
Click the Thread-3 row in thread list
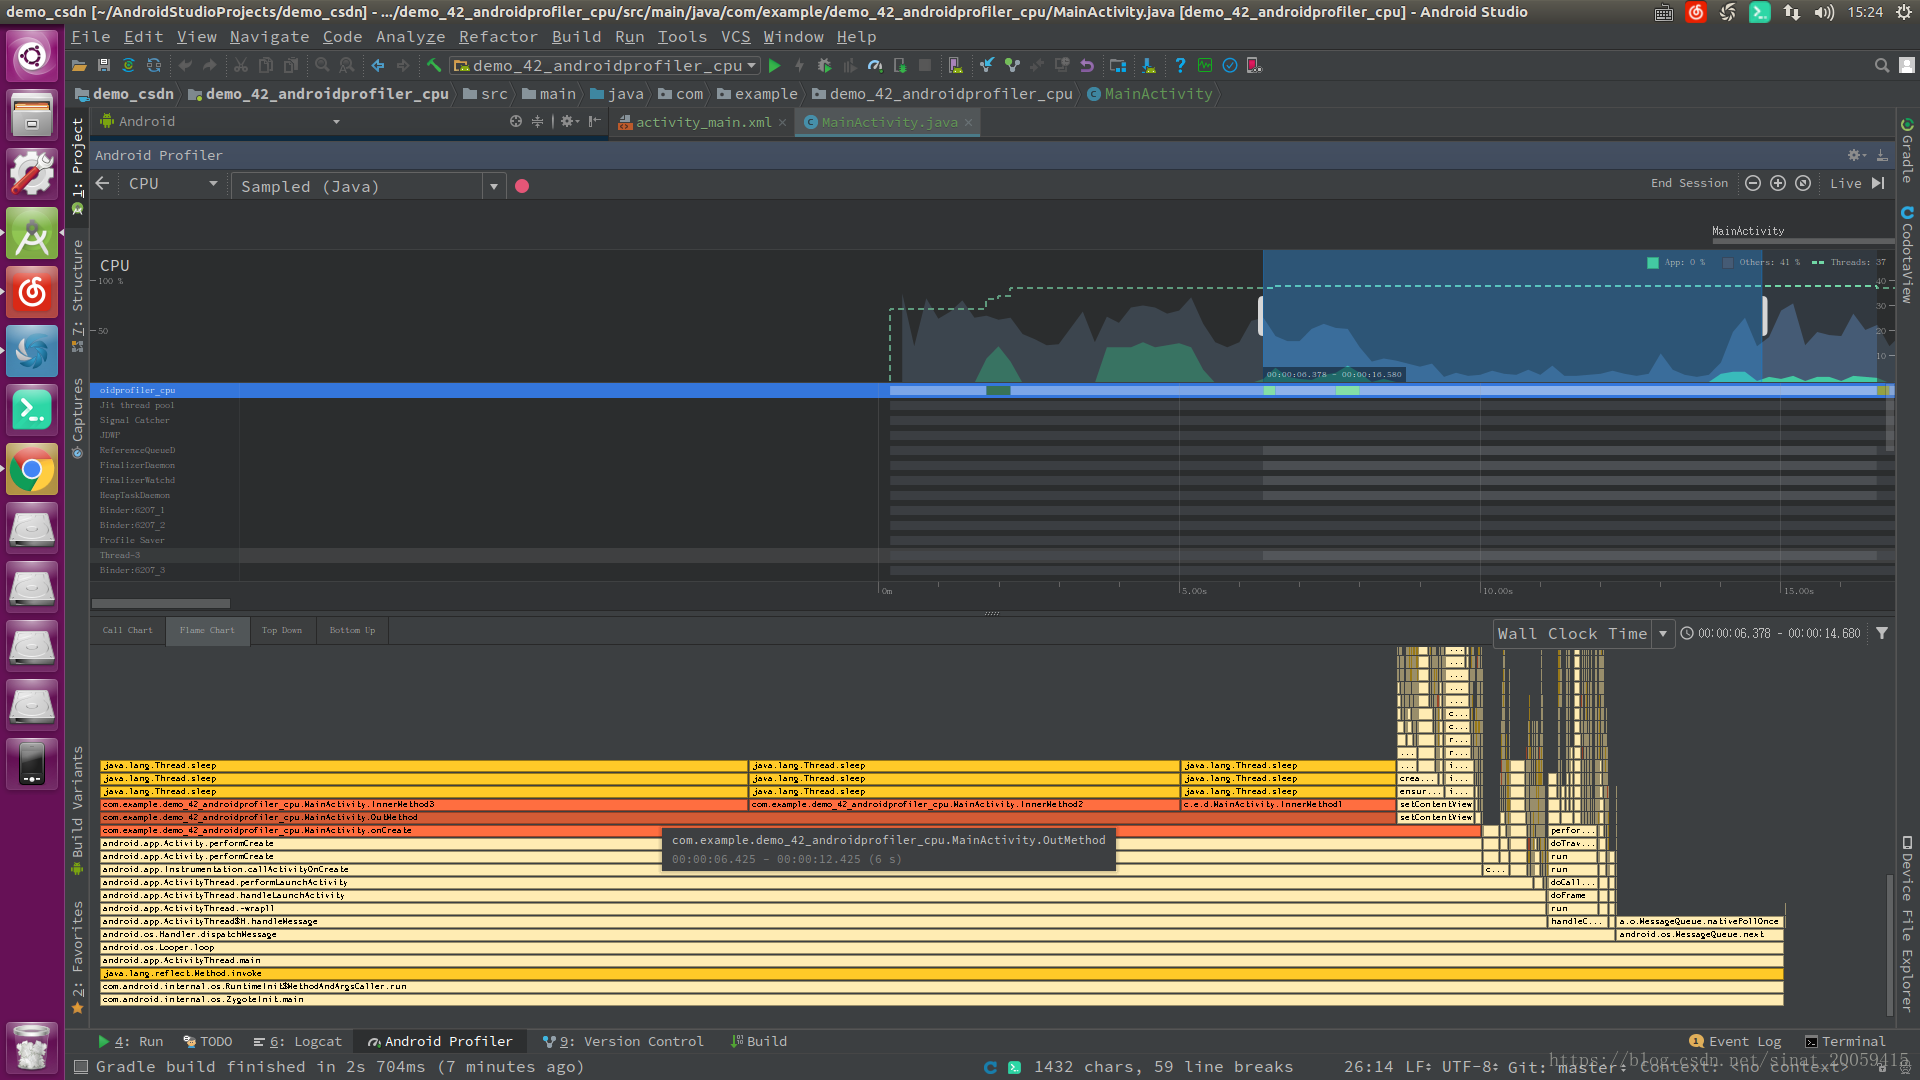[x=120, y=555]
